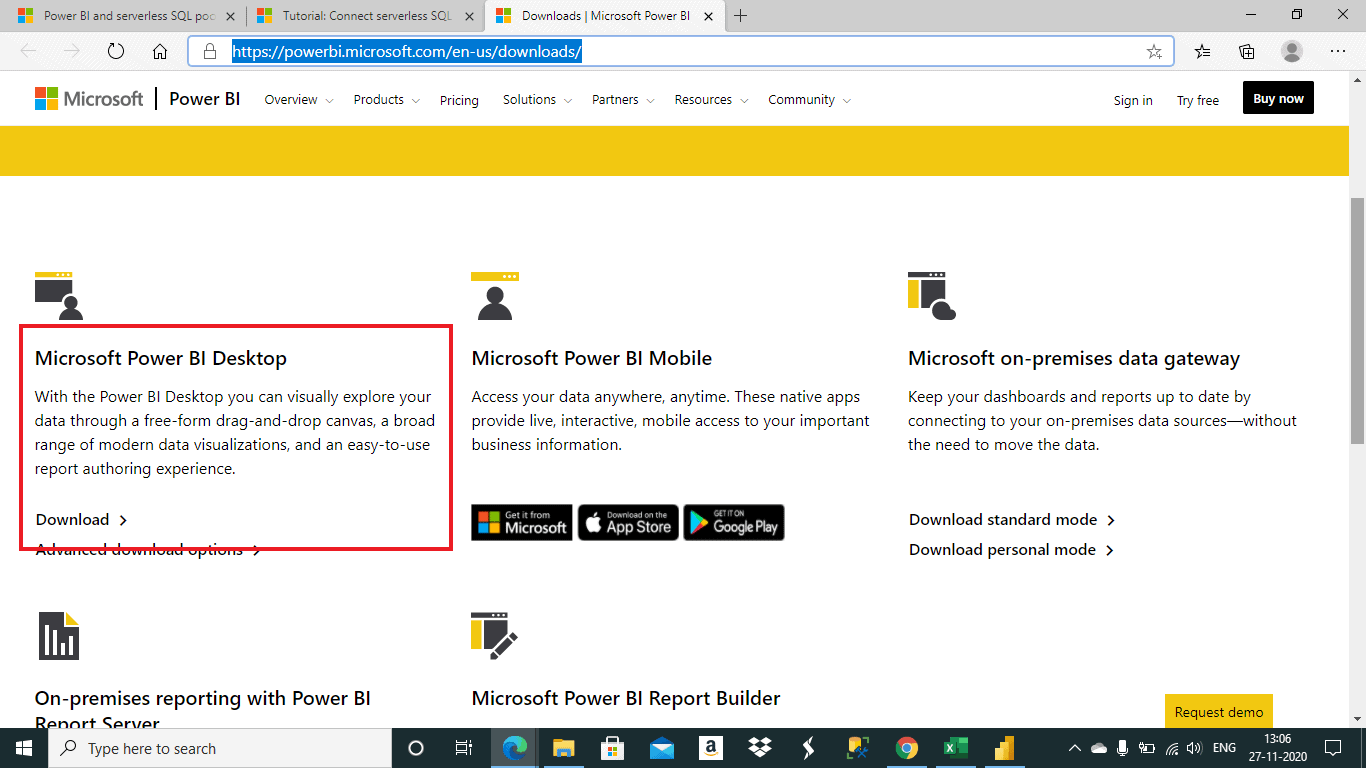Viewport: 1366px width, 768px height.
Task: Switch to the Tutorial: Connect serverless SQL tab
Action: click(x=365, y=16)
